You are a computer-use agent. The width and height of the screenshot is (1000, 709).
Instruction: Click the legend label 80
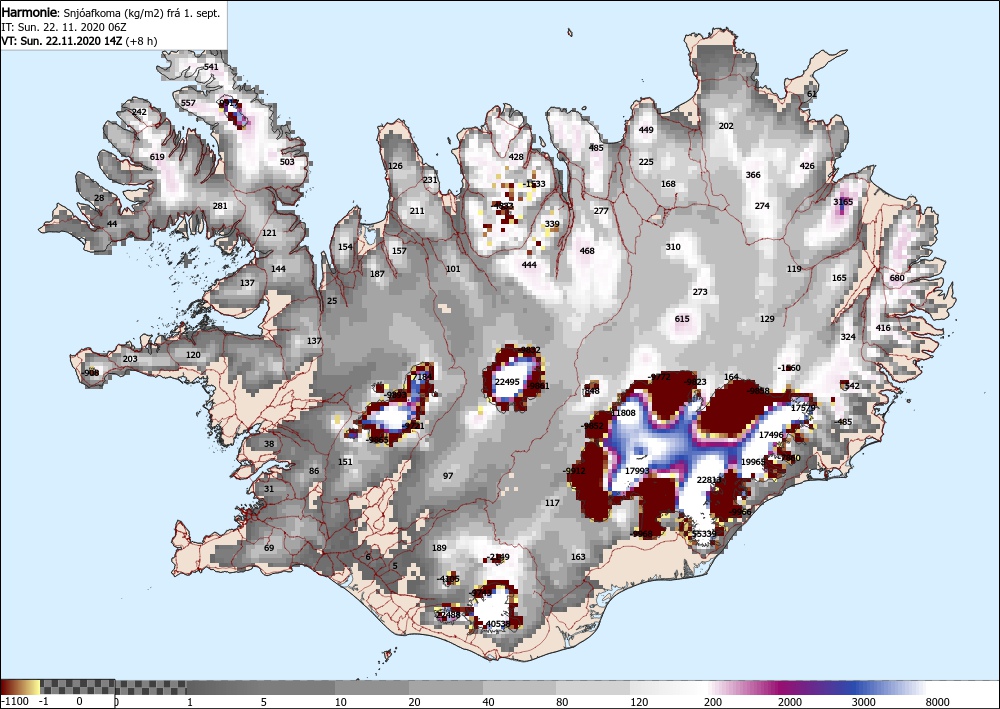pos(564,702)
